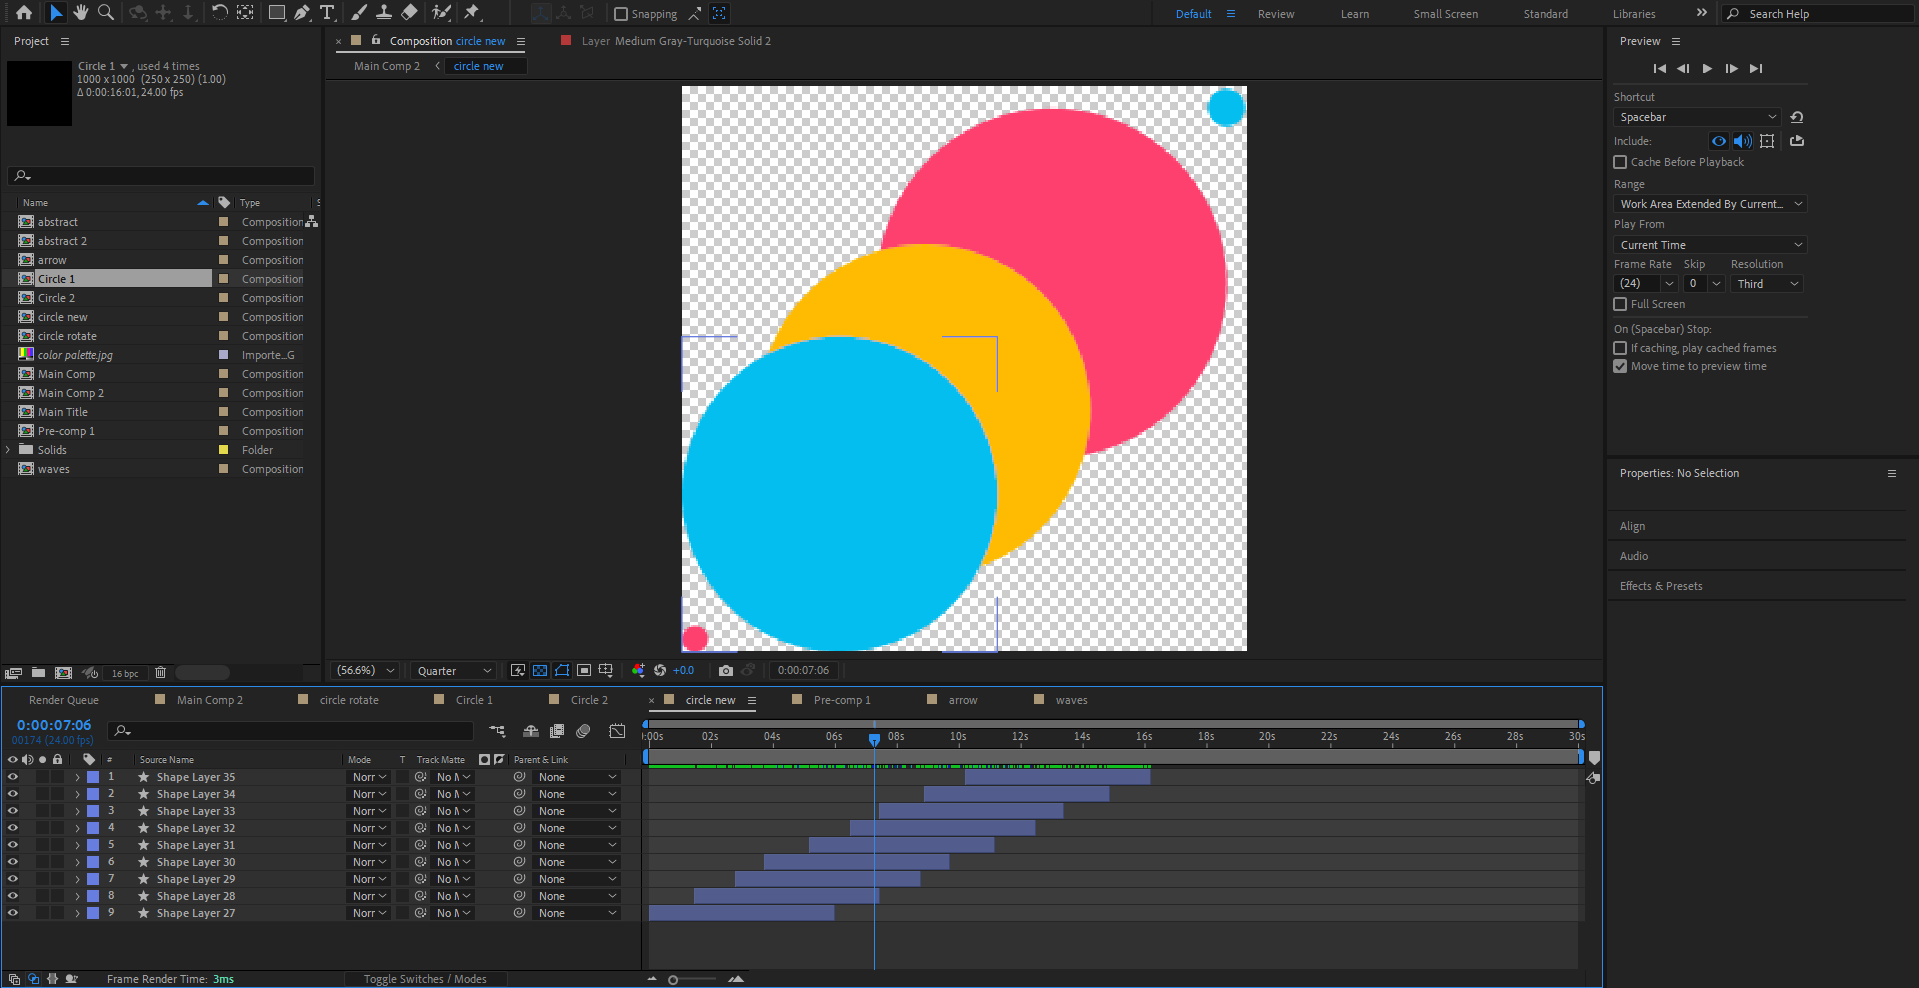The width and height of the screenshot is (1919, 988).
Task: Select the Puppet Pin tool
Action: [472, 13]
